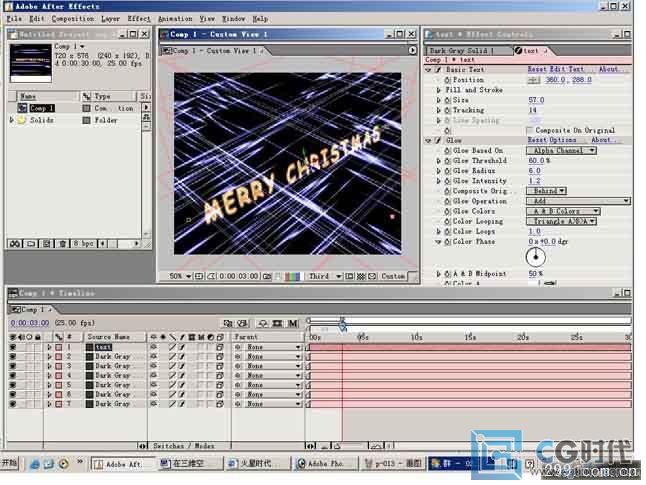Image resolution: width=646 pixels, height=485 pixels.
Task: Create a new folder in Project panel
Action: pos(31,244)
